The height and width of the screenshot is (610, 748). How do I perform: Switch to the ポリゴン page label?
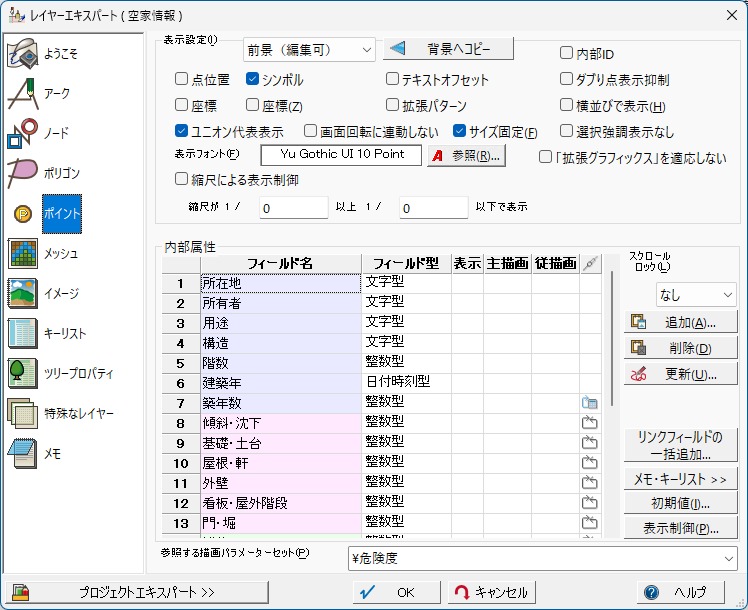62,173
